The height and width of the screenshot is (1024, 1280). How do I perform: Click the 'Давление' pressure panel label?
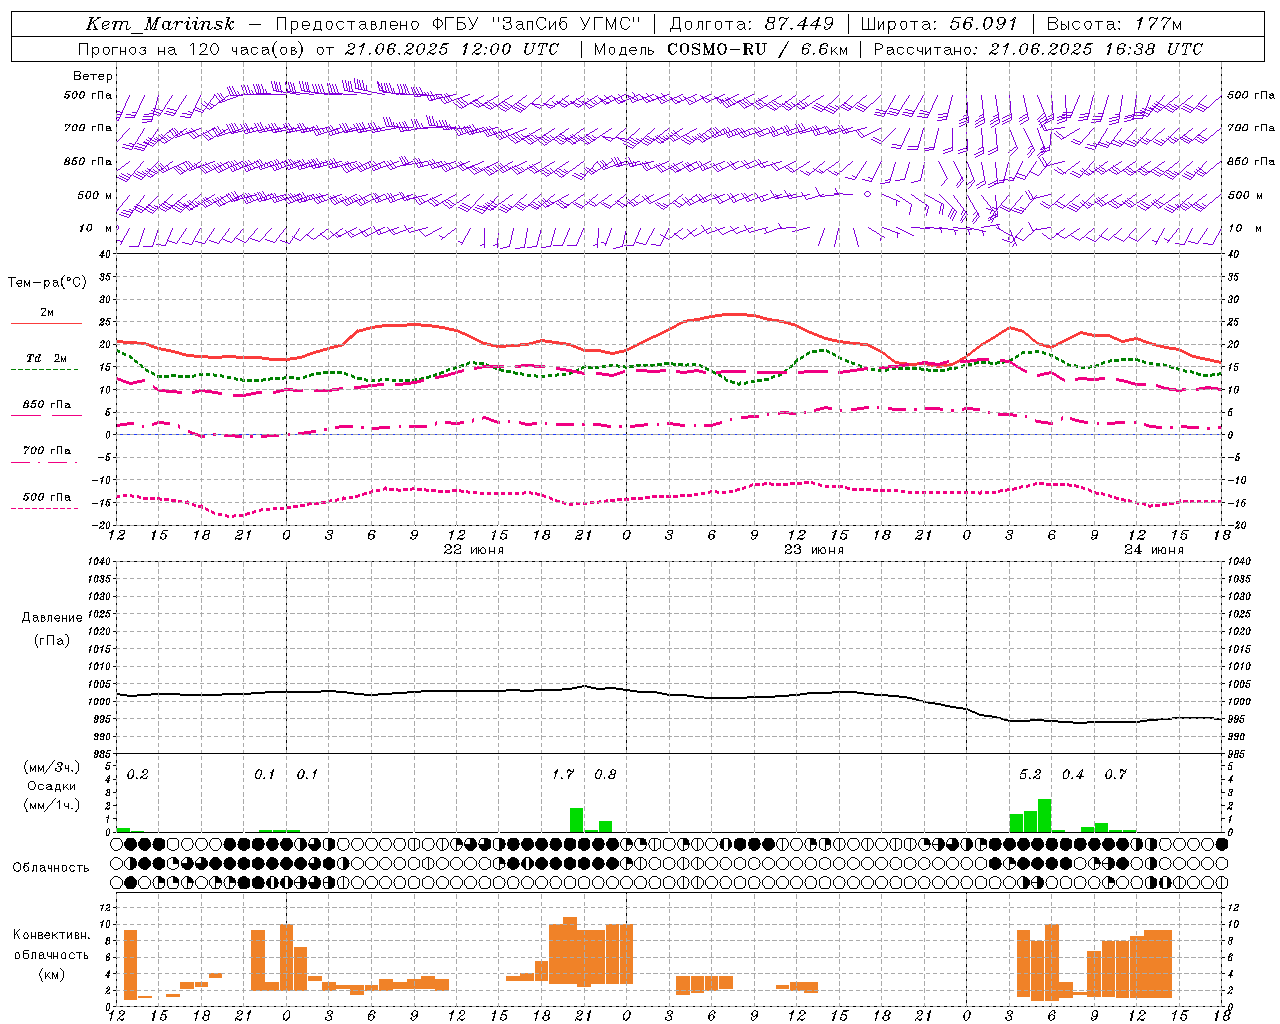52,618
